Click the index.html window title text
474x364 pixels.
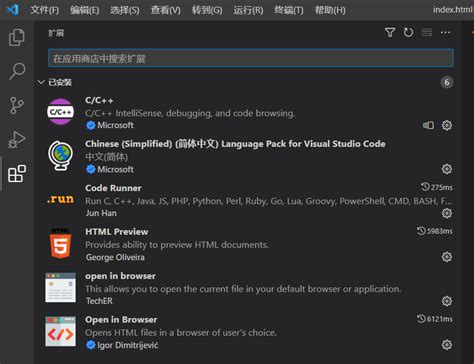pos(453,10)
